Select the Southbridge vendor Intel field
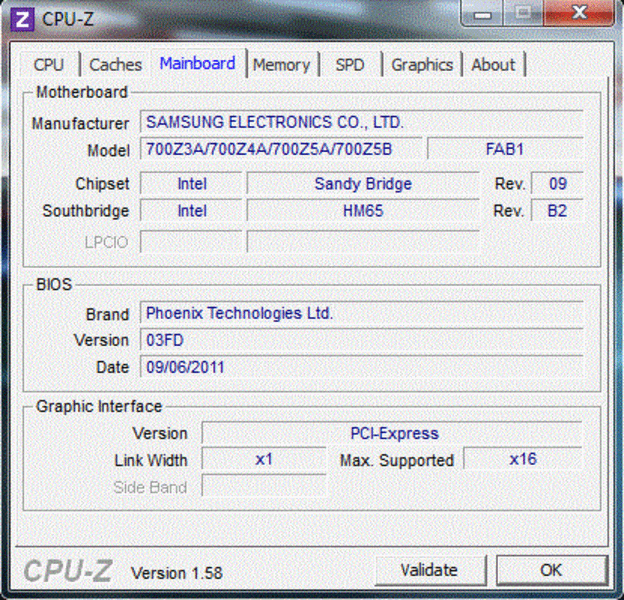The image size is (624, 600). (191, 210)
